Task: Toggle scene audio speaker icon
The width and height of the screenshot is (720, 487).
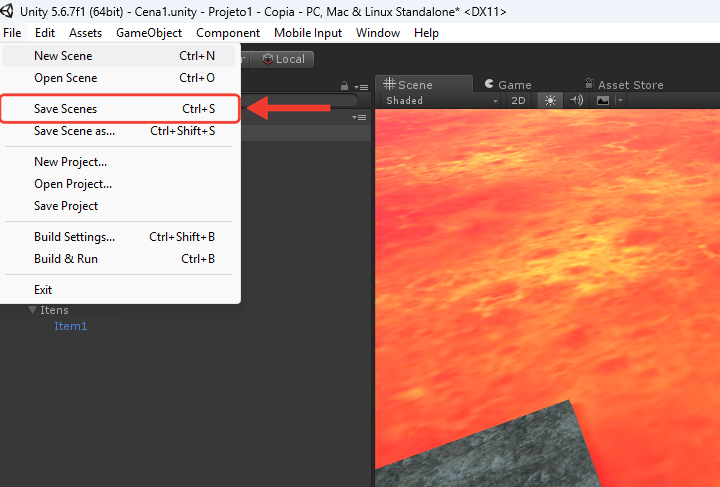Action: [x=576, y=101]
